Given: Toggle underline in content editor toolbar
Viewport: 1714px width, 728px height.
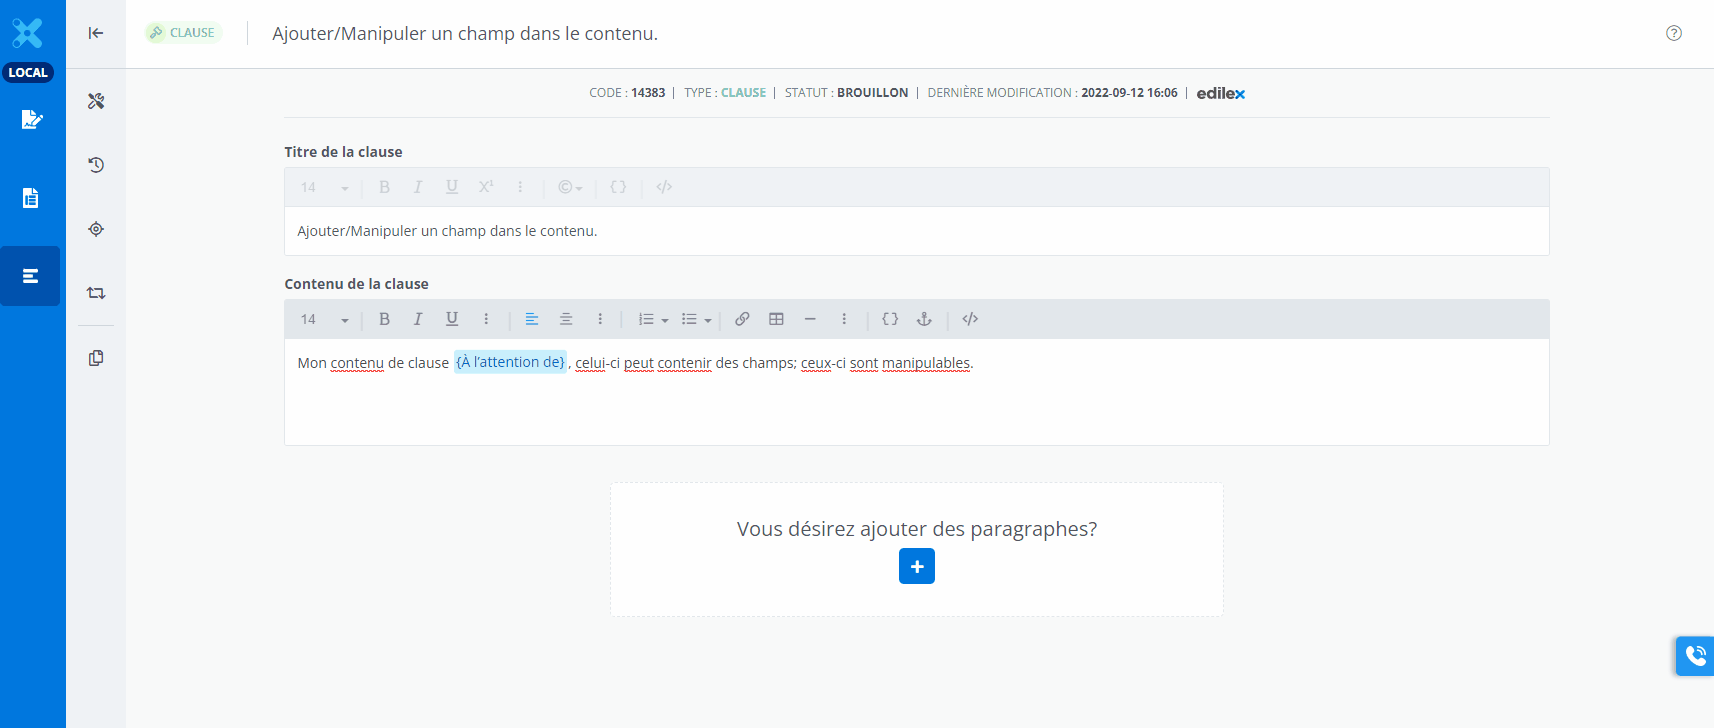Looking at the screenshot, I should [x=452, y=319].
